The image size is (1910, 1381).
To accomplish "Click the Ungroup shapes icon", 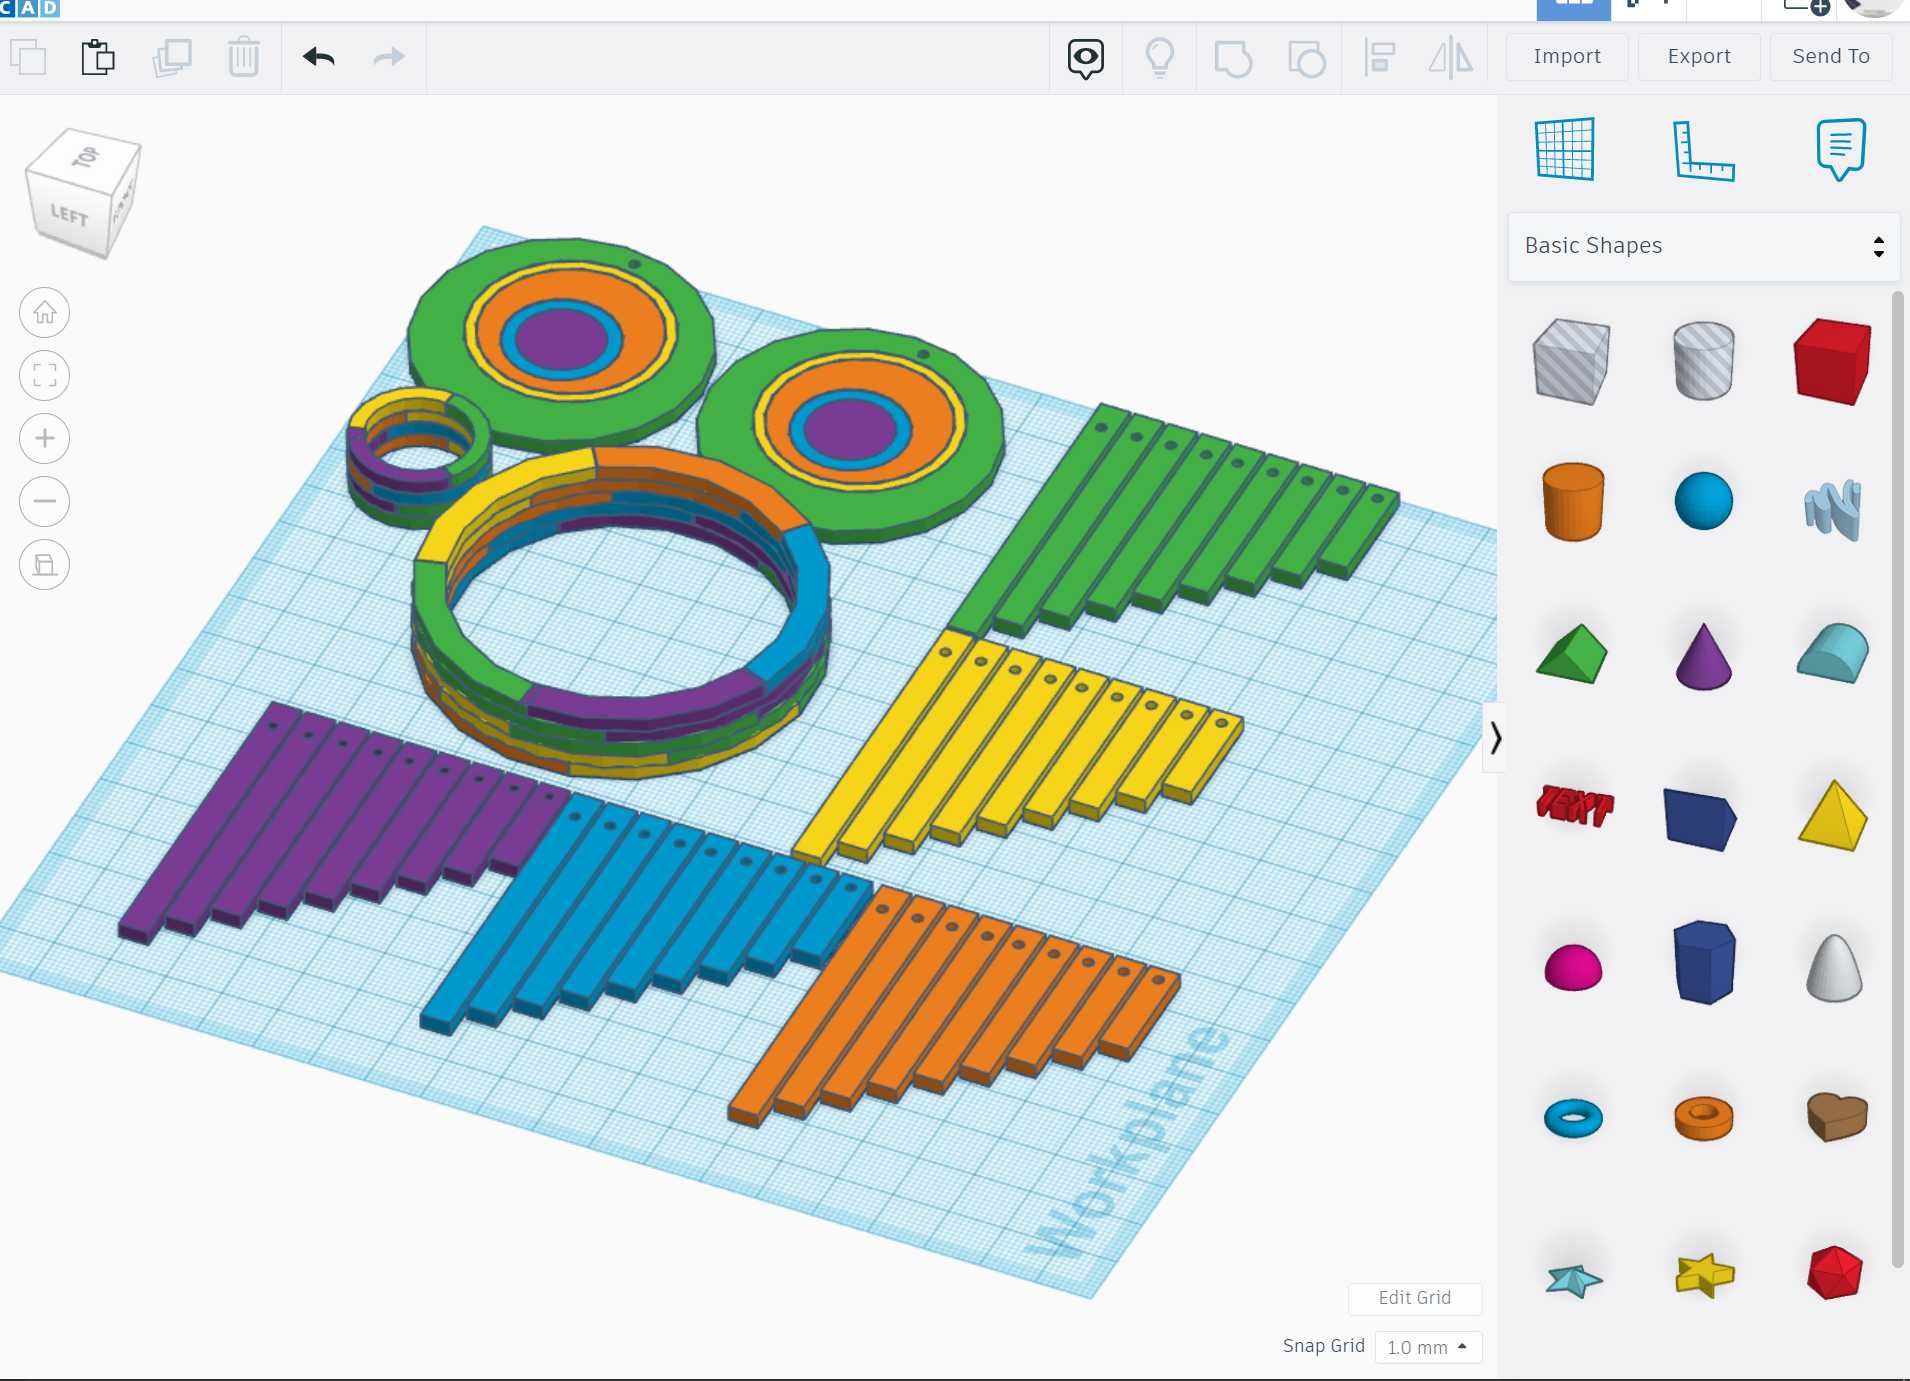I will (1306, 58).
